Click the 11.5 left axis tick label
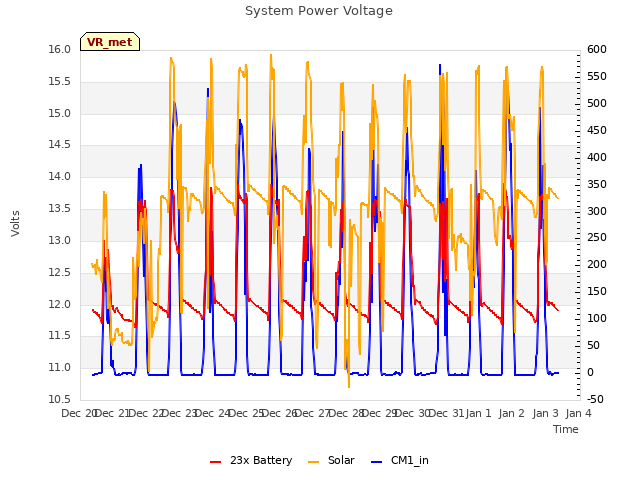640x480 pixels. pyautogui.click(x=60, y=336)
